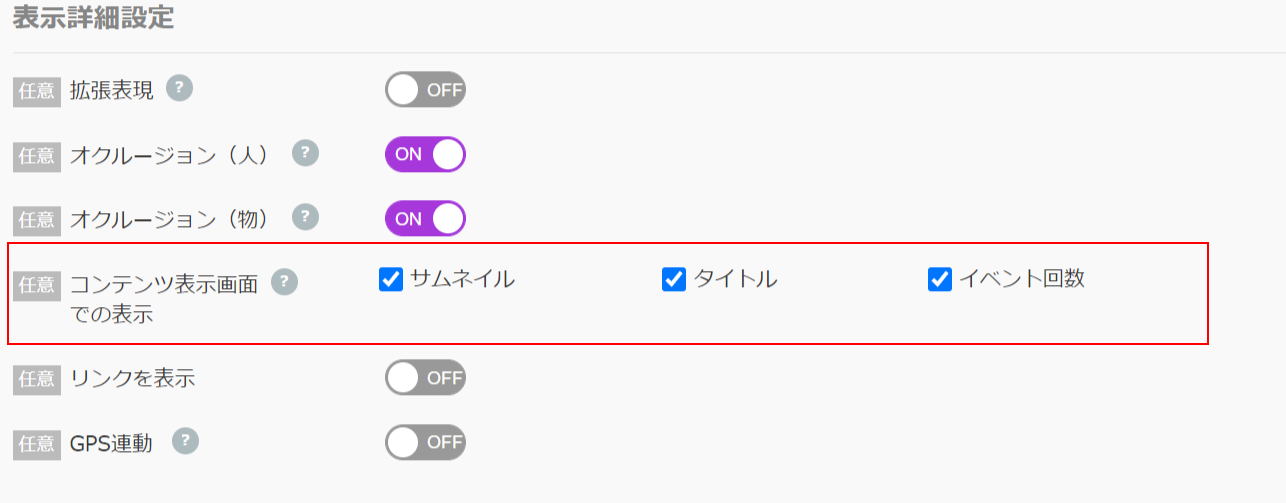This screenshot has width=1286, height=503.
Task: Select the リンクを表示 label text
Action: [132, 379]
